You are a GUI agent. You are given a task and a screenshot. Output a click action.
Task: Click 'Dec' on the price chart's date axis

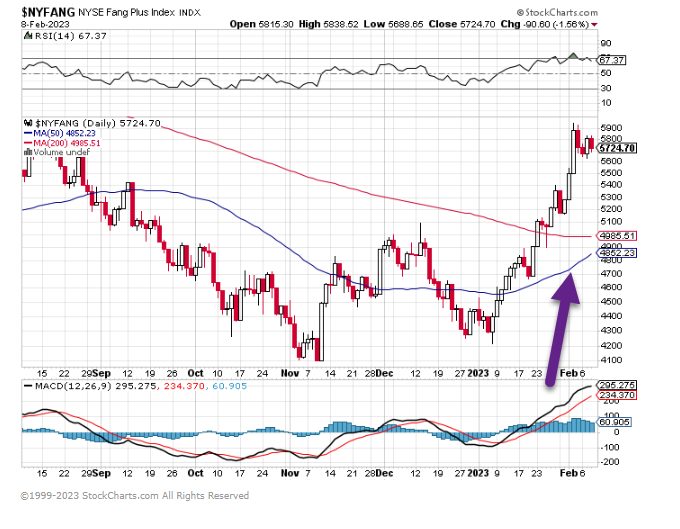[384, 373]
